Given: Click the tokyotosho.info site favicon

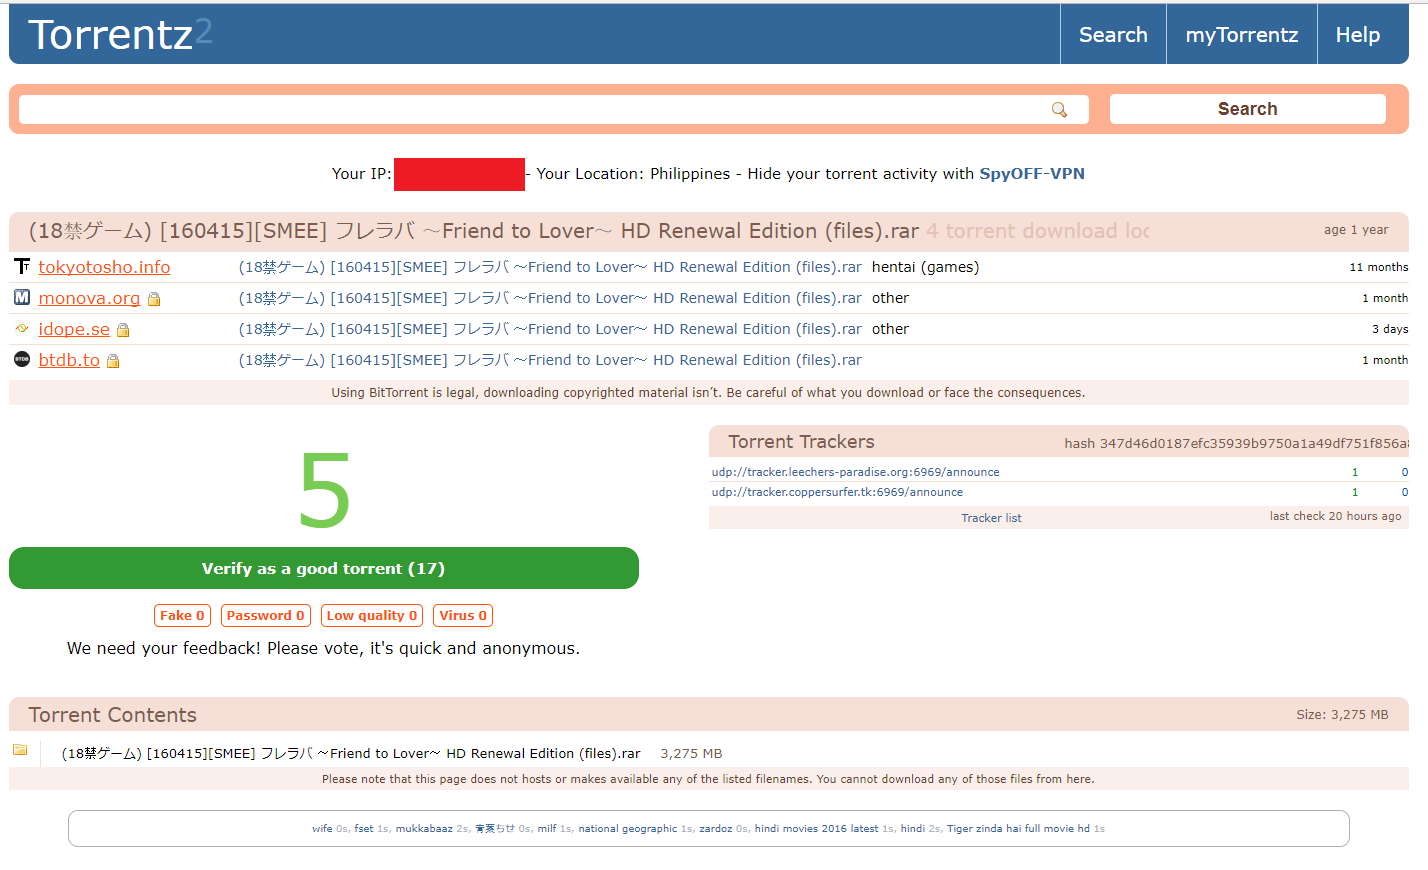Looking at the screenshot, I should pyautogui.click(x=22, y=266).
